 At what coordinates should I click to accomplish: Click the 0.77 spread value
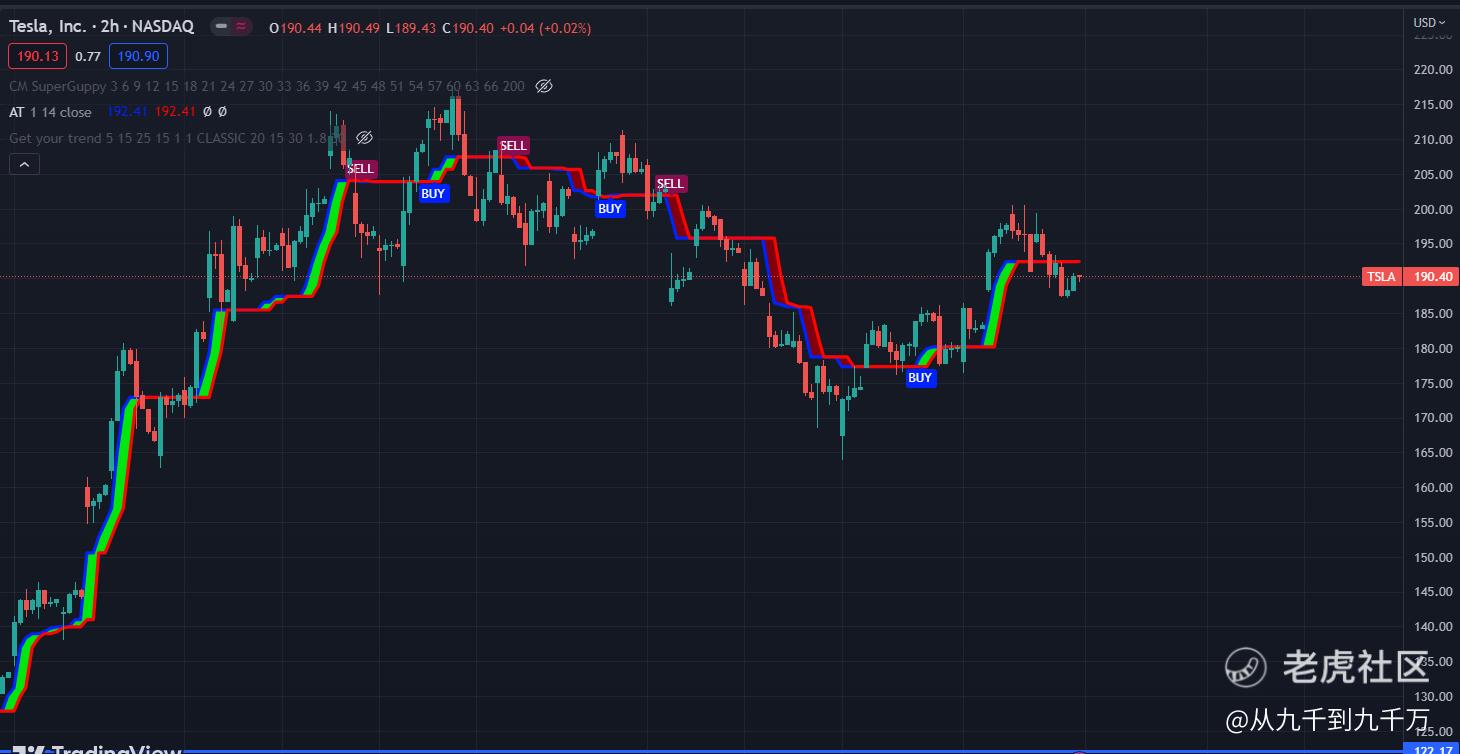click(88, 56)
